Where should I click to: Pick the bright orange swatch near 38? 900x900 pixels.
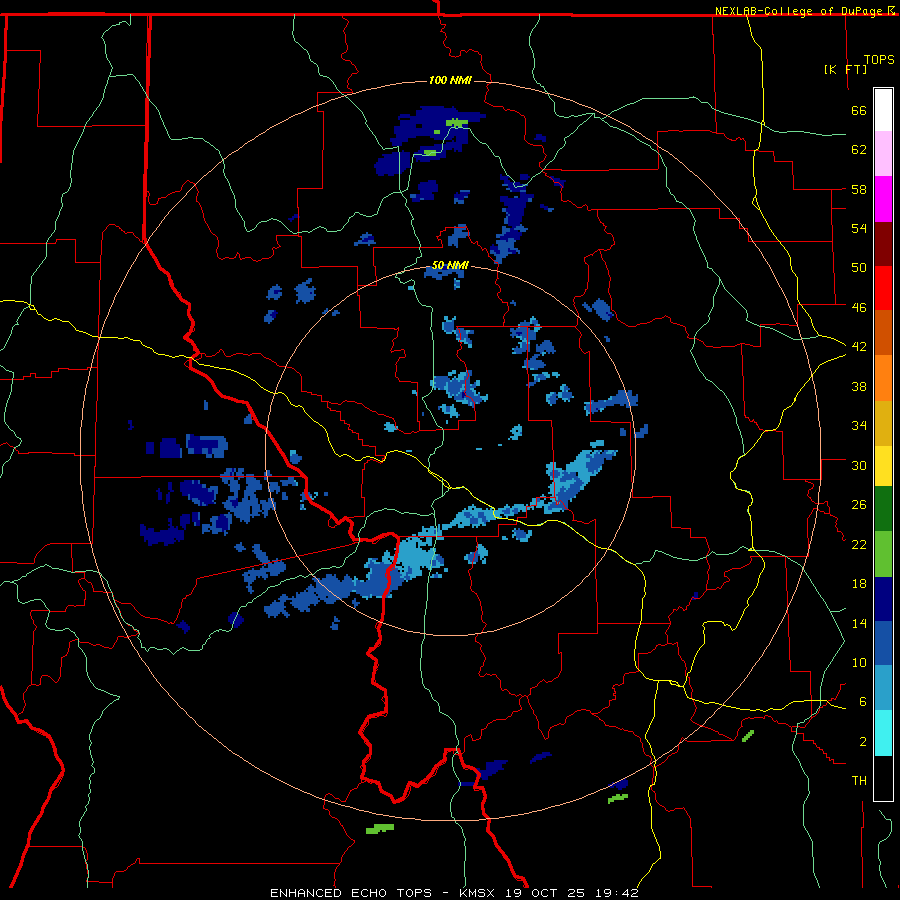click(x=883, y=378)
